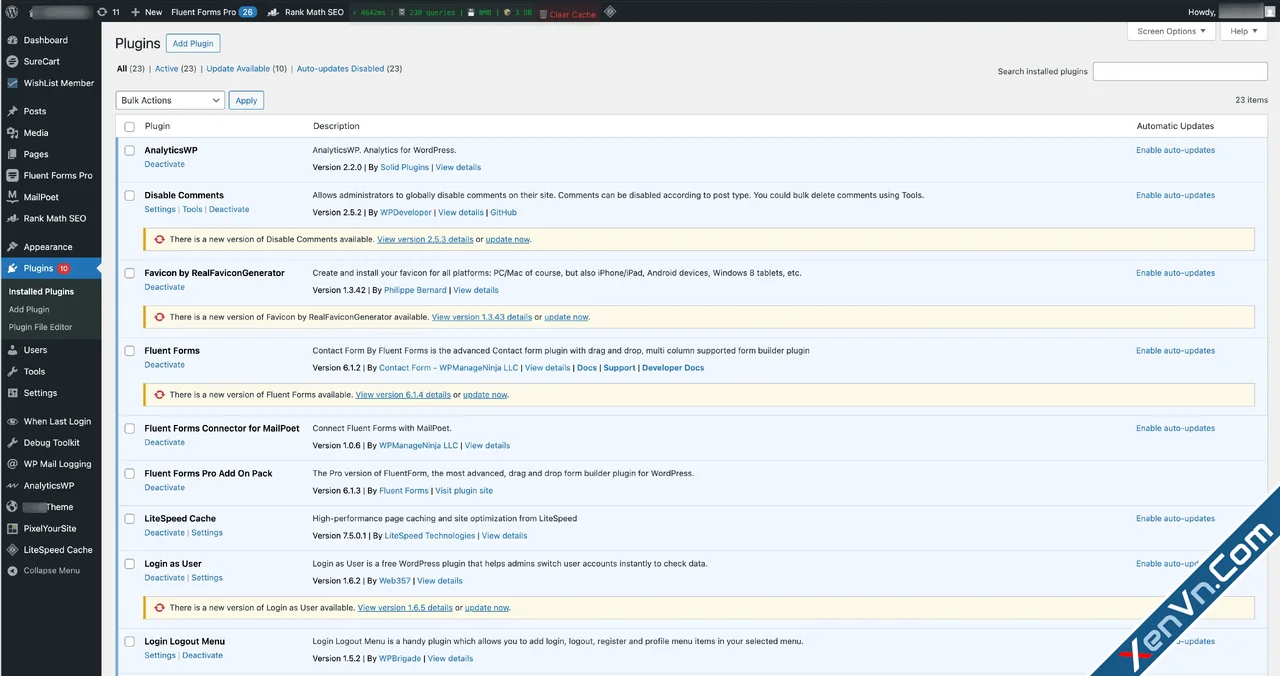Click the SureCart sidebar icon
The image size is (1280, 676).
coord(12,61)
